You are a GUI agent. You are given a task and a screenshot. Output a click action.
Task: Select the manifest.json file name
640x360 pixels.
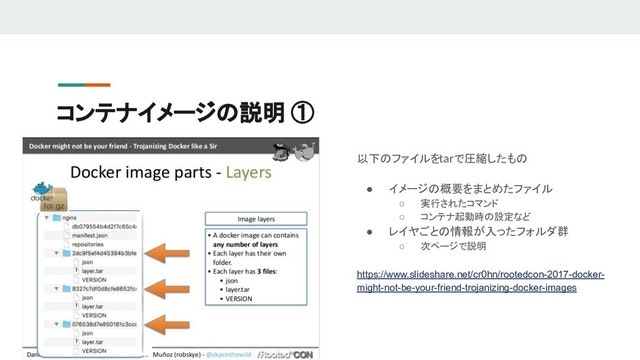tap(90, 236)
